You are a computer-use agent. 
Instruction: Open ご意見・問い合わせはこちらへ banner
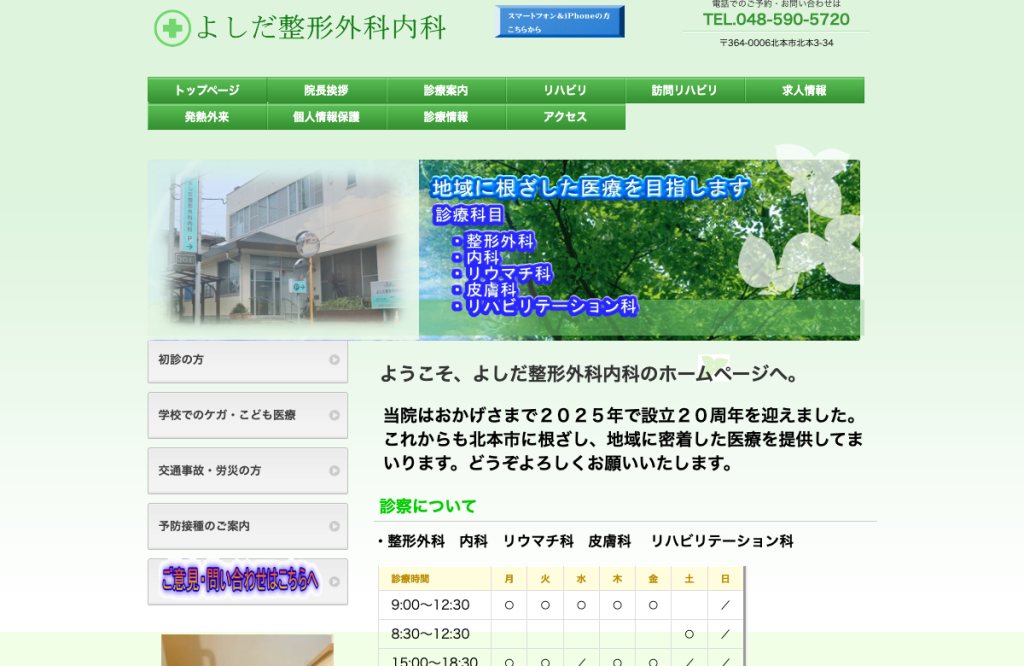pyautogui.click(x=248, y=582)
